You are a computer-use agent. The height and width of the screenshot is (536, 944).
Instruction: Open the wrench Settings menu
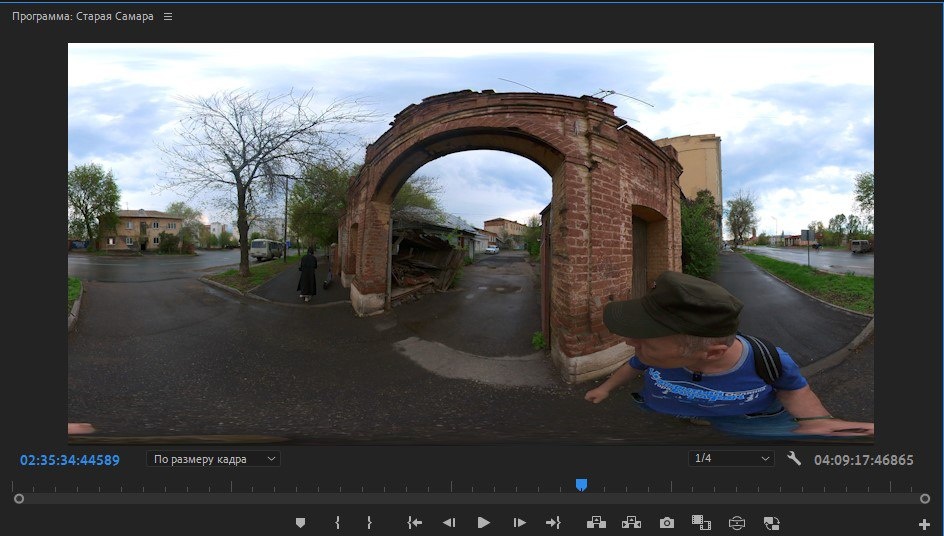point(794,459)
